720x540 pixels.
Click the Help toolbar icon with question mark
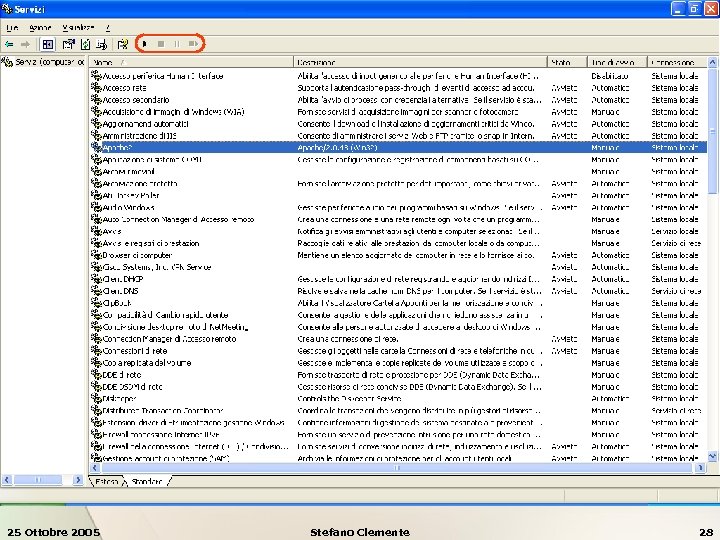123,44
